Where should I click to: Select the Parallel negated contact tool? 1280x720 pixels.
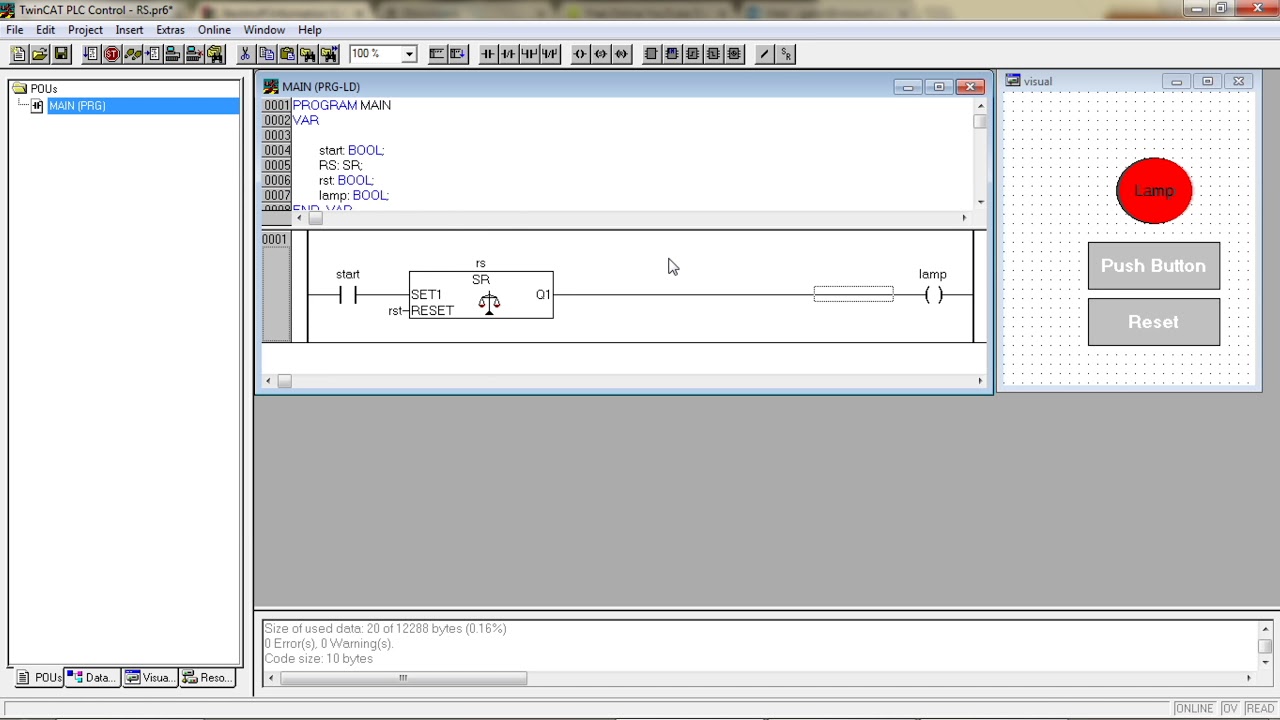549,54
